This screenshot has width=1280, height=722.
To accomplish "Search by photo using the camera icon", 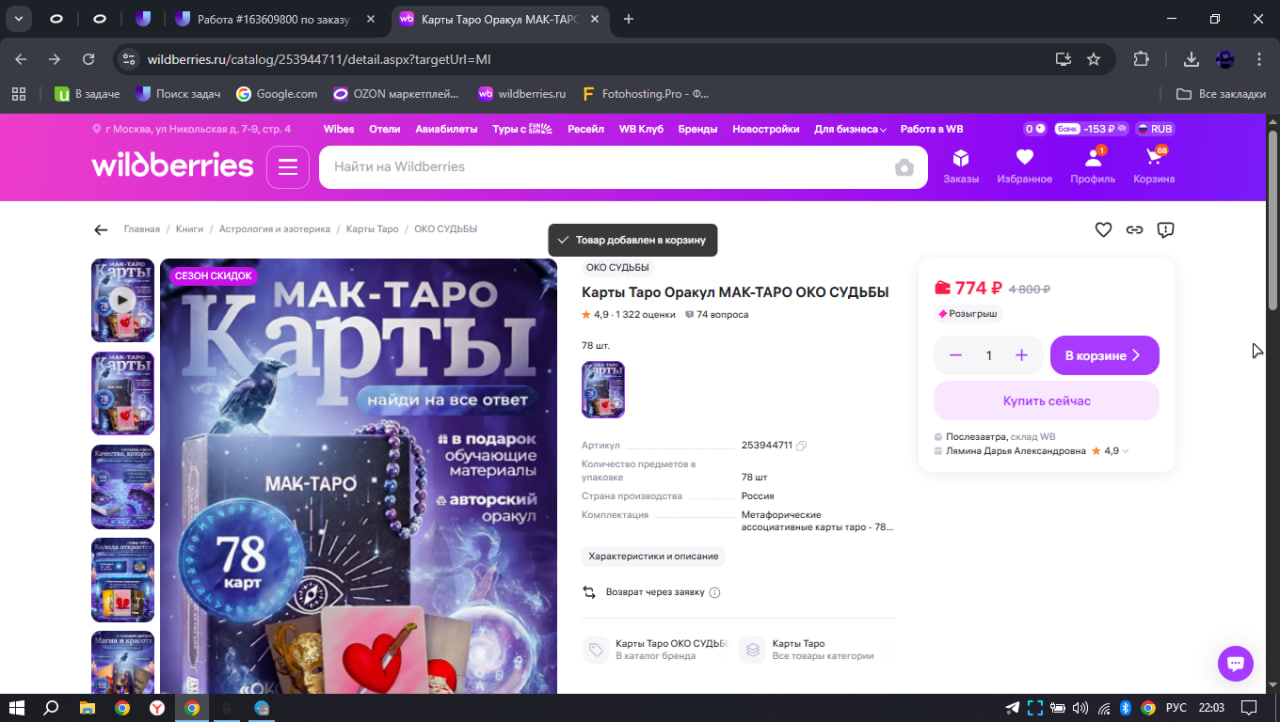I will [904, 167].
